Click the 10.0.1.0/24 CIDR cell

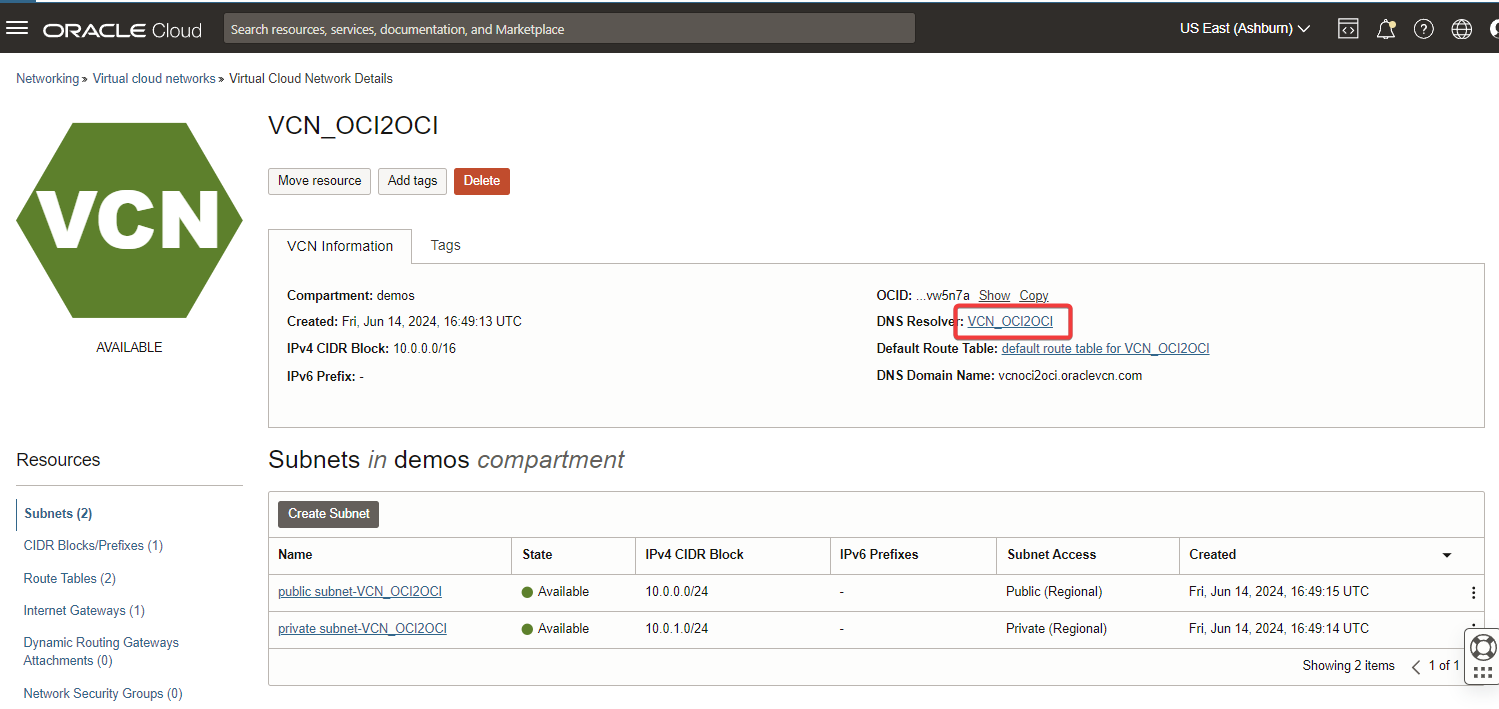677,629
